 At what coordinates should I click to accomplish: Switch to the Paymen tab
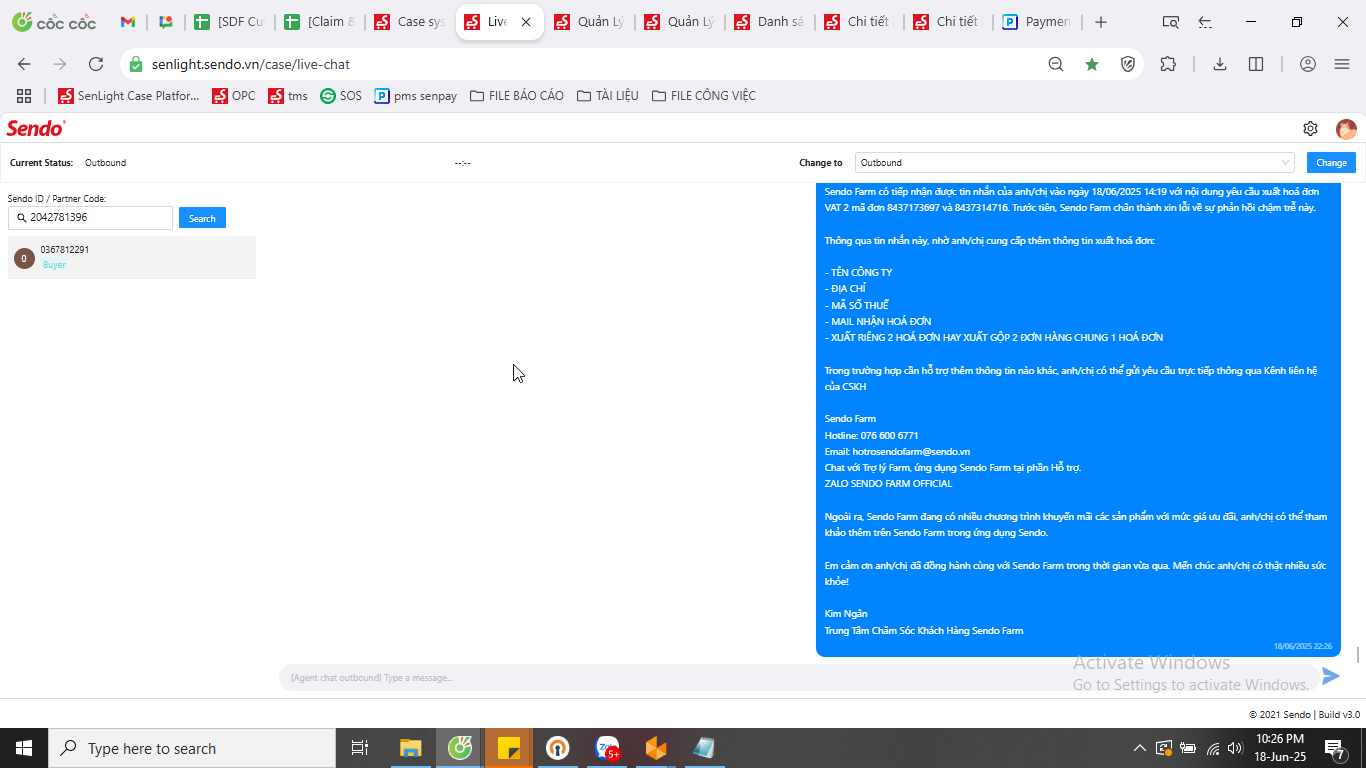tap(1037, 22)
